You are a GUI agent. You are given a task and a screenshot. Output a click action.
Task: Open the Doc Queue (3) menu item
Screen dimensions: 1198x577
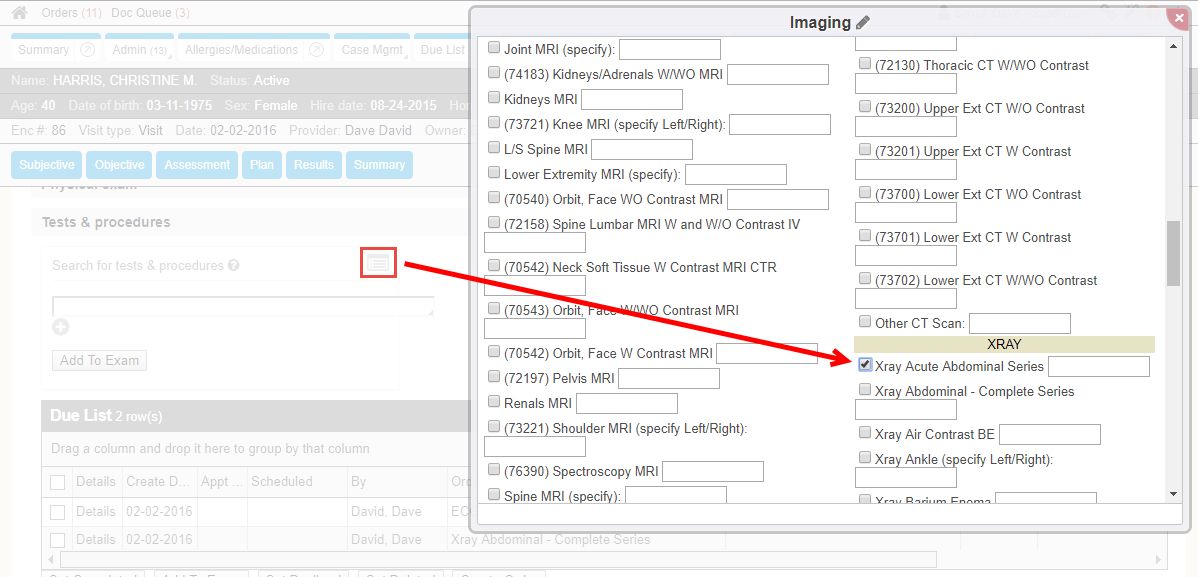pos(151,13)
